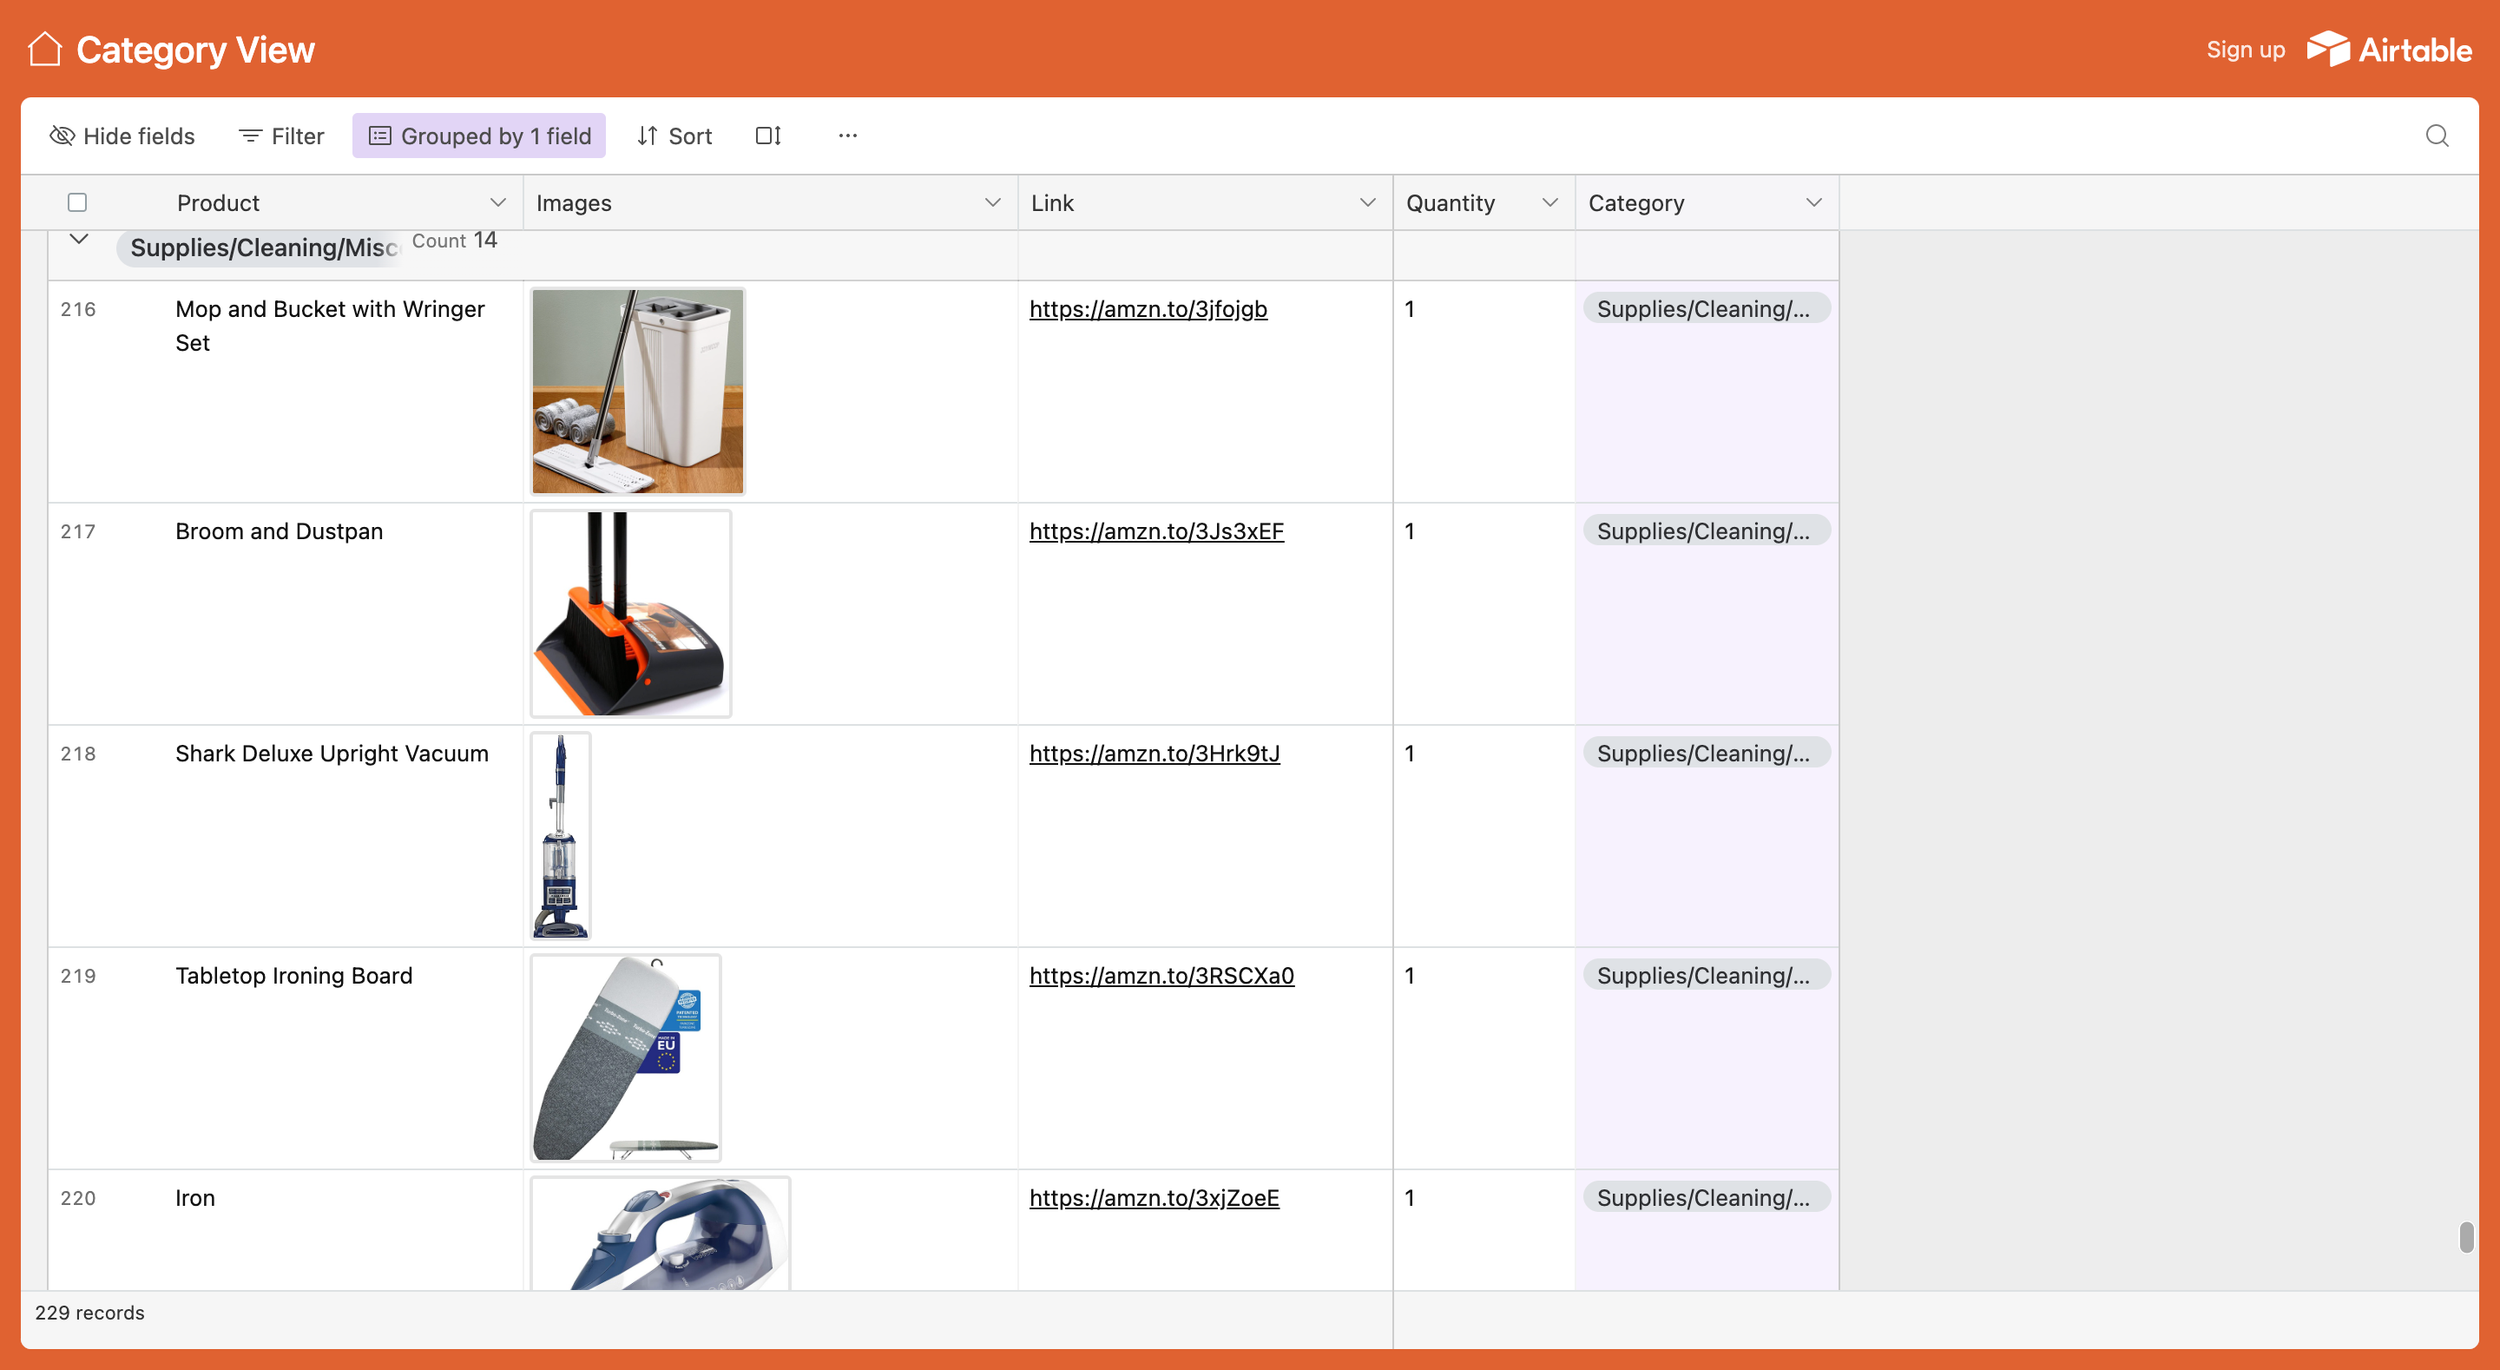Open the search magnifier icon
This screenshot has height=1370, width=2500.
(2437, 136)
